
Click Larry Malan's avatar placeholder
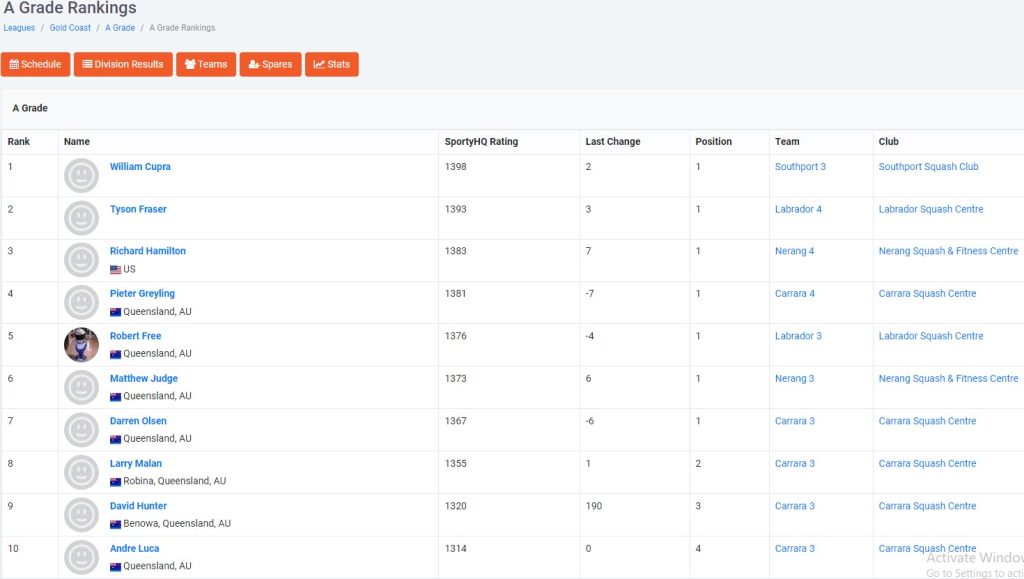pyautogui.click(x=82, y=472)
